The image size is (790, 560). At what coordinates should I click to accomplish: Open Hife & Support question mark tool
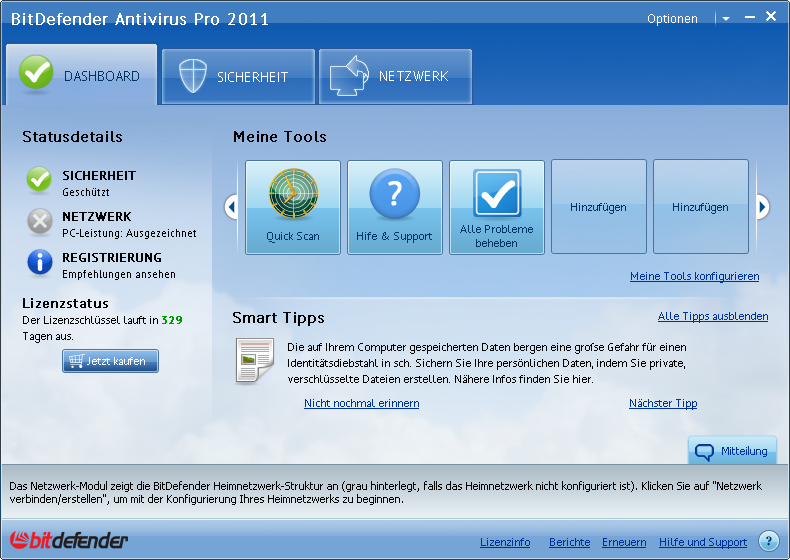tap(394, 207)
